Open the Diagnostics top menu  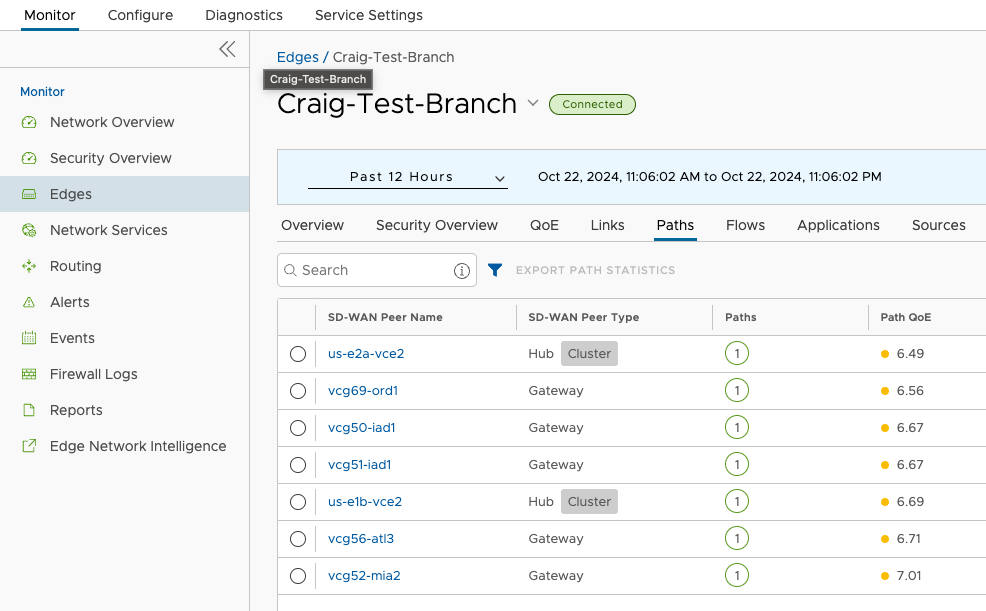pyautogui.click(x=244, y=15)
